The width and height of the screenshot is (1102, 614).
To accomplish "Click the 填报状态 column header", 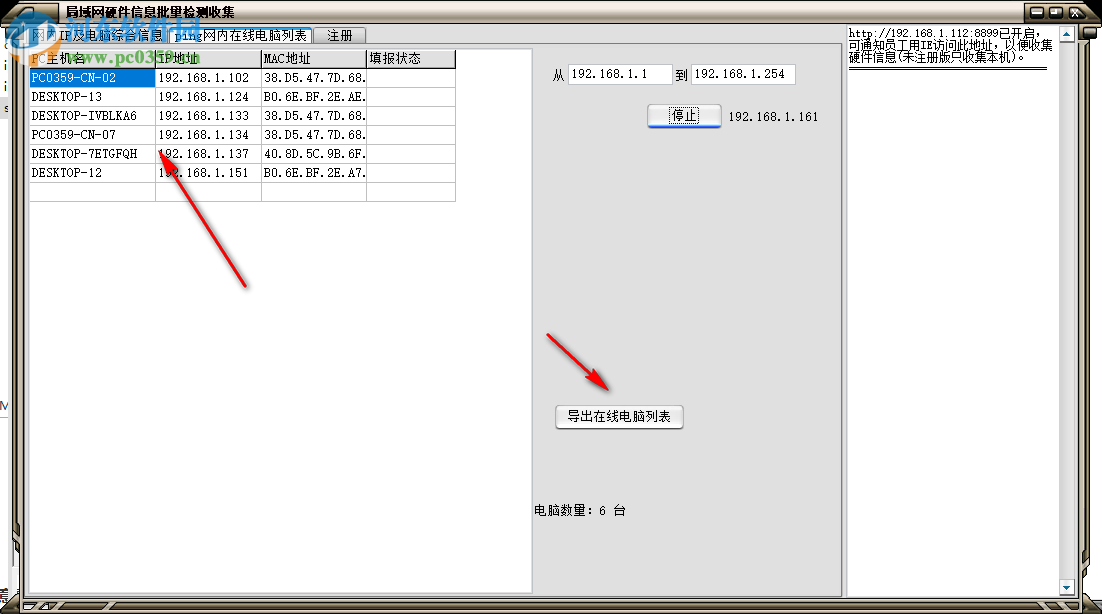I will tap(410, 58).
